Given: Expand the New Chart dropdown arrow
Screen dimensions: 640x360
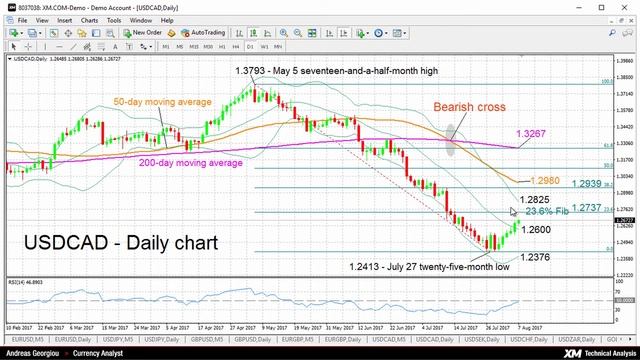Looking at the screenshot, I should pyautogui.click(x=22, y=33).
